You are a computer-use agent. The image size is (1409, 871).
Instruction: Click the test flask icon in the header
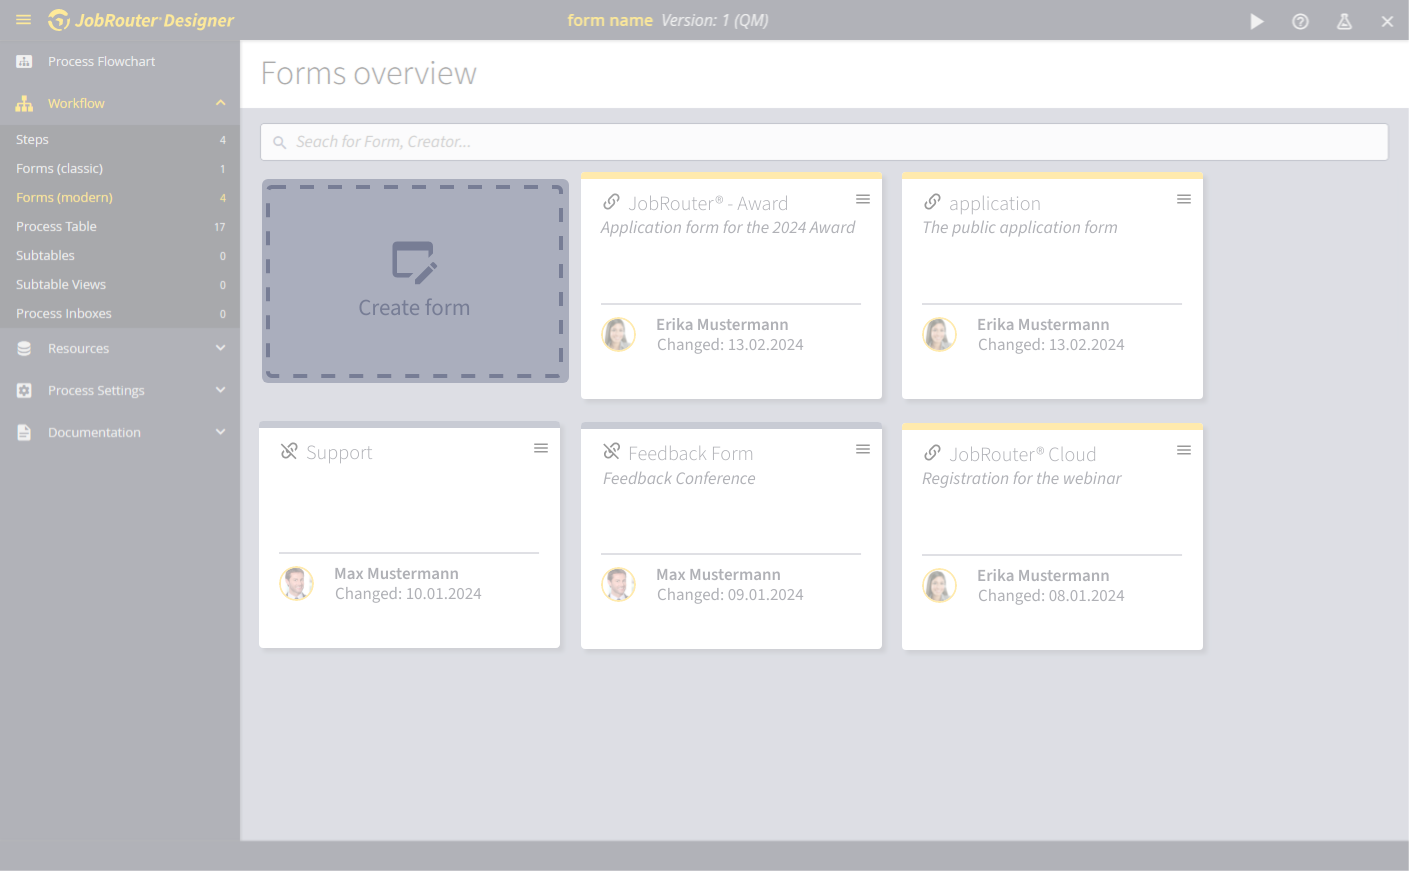pyautogui.click(x=1344, y=21)
